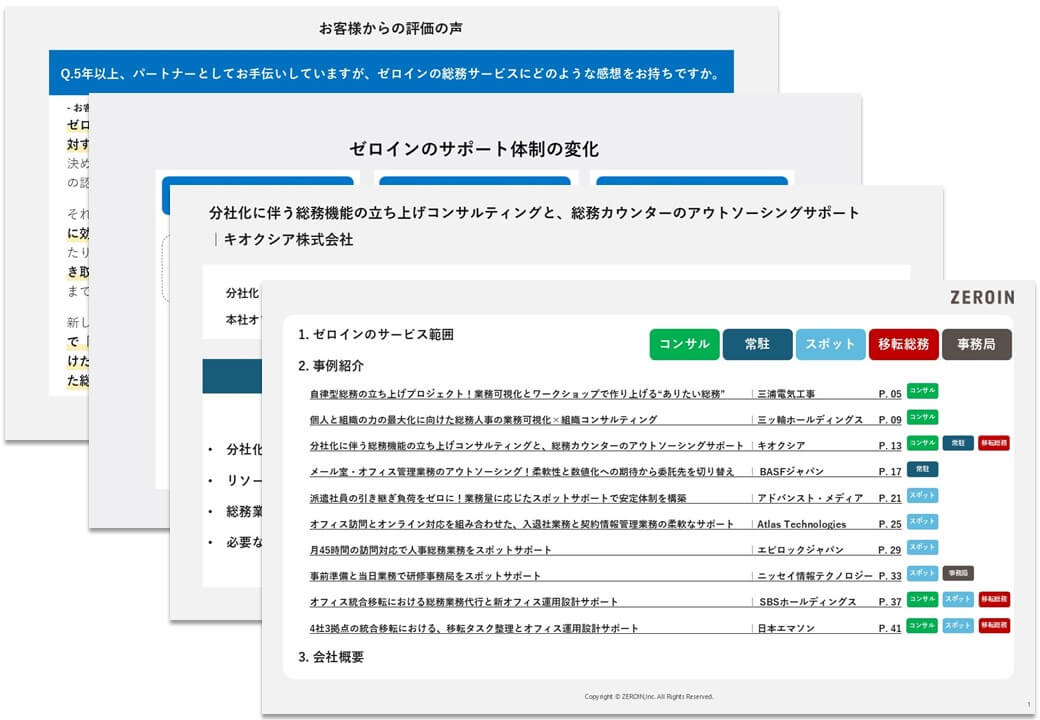Click the heading 2. 事例紹介
The height and width of the screenshot is (720, 1040).
(x=331, y=366)
